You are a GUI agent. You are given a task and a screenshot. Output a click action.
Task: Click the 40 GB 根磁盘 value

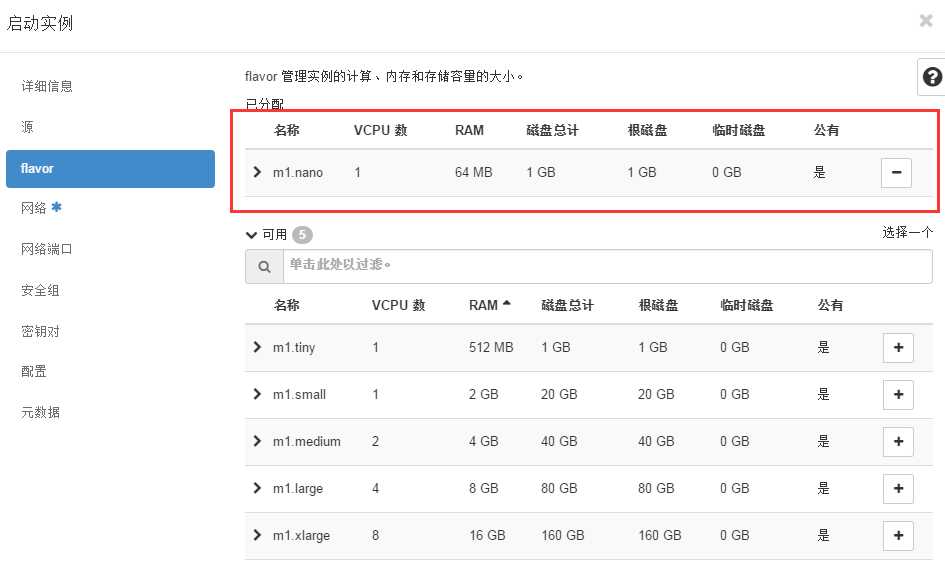(656, 442)
